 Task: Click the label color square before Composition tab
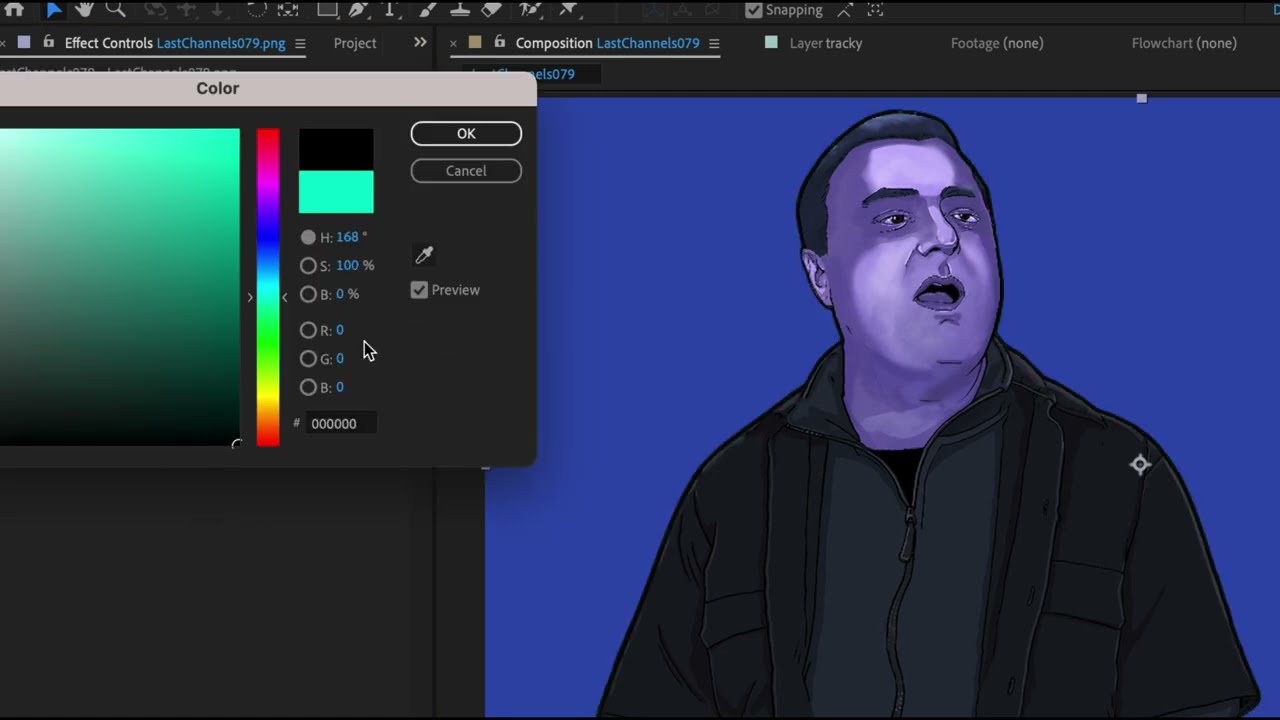tap(475, 43)
